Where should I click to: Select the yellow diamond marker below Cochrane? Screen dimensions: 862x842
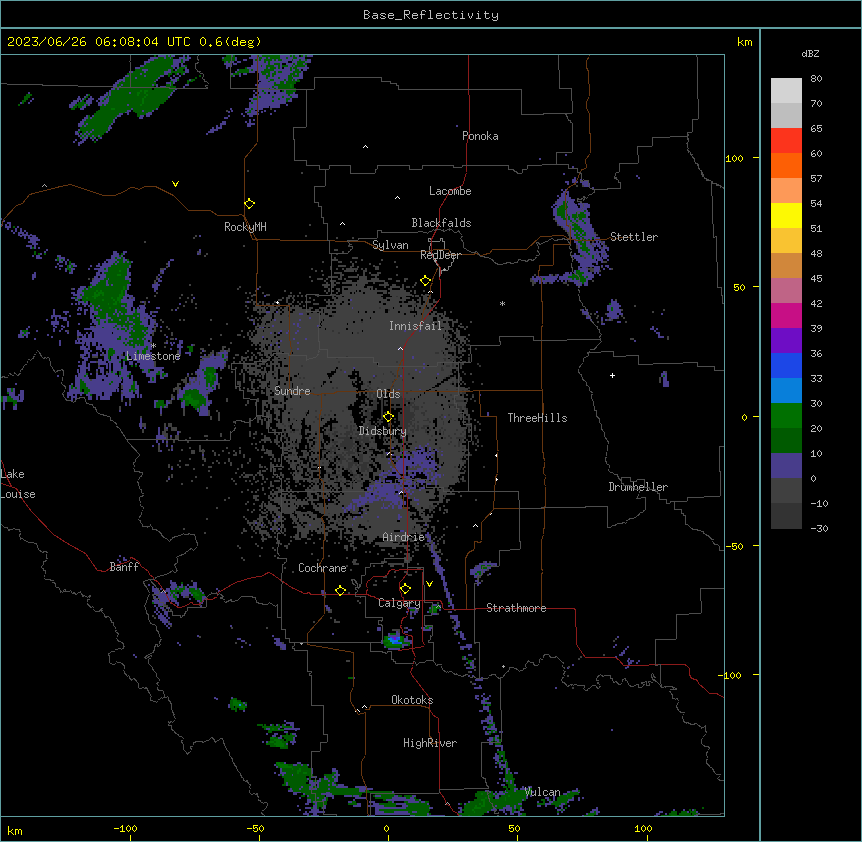[x=340, y=590]
